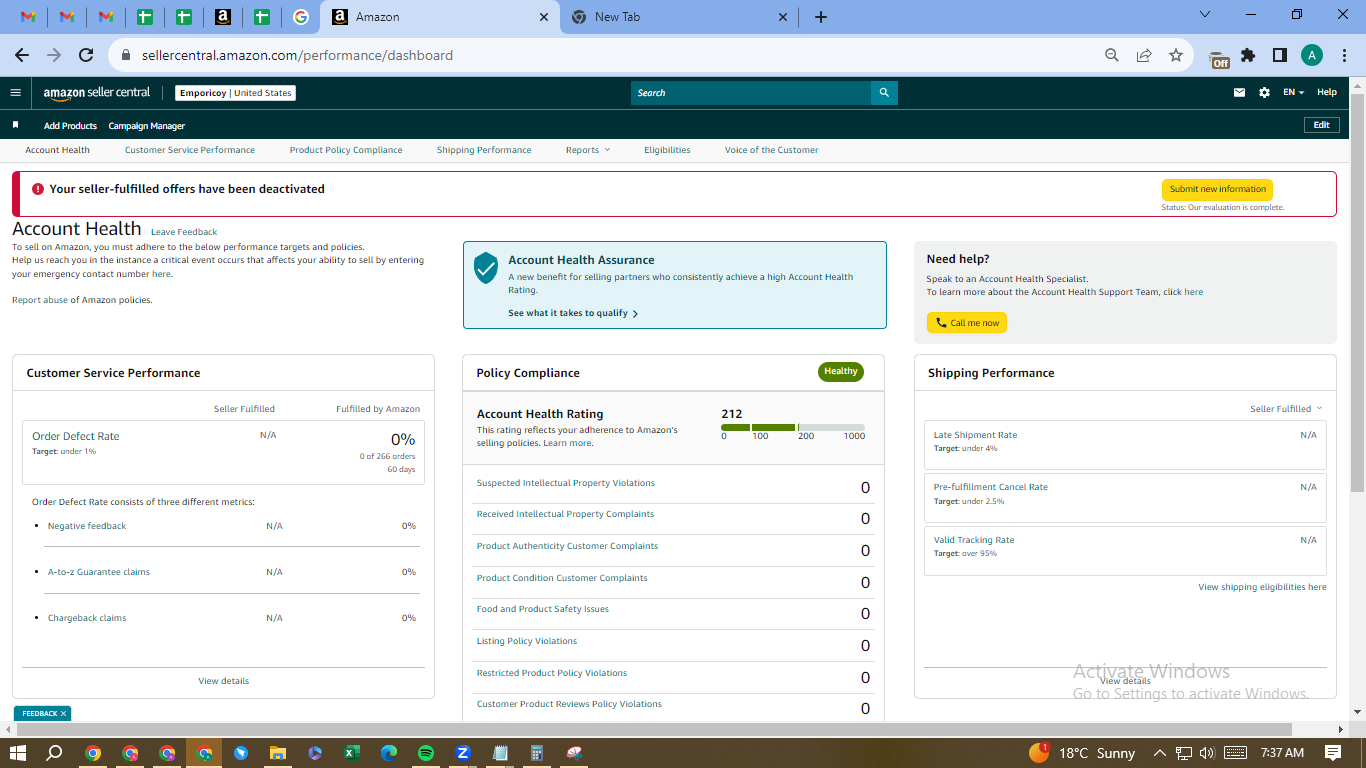The height and width of the screenshot is (768, 1366).
Task: Open a new browser tab with plus
Action: (821, 17)
